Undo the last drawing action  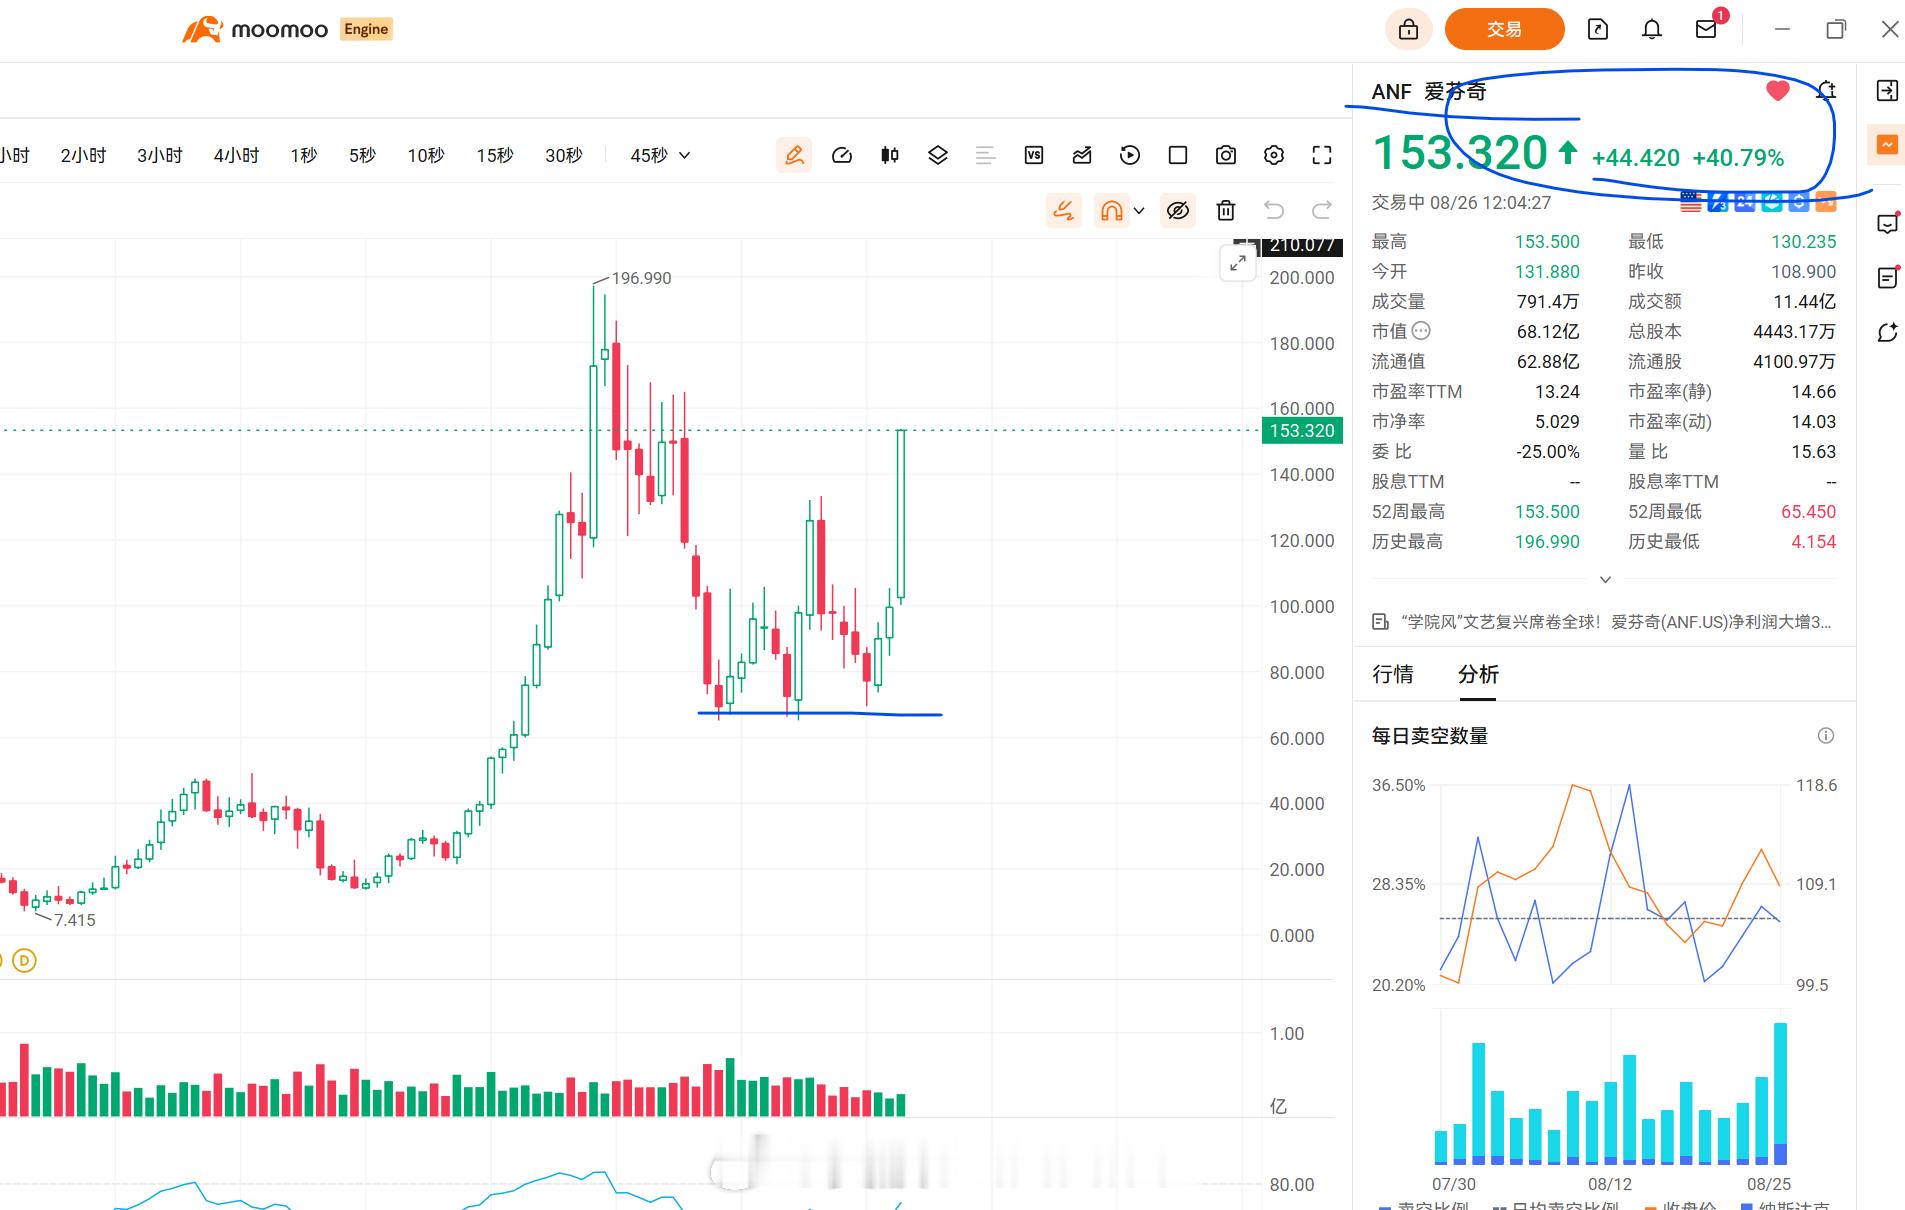tap(1274, 210)
